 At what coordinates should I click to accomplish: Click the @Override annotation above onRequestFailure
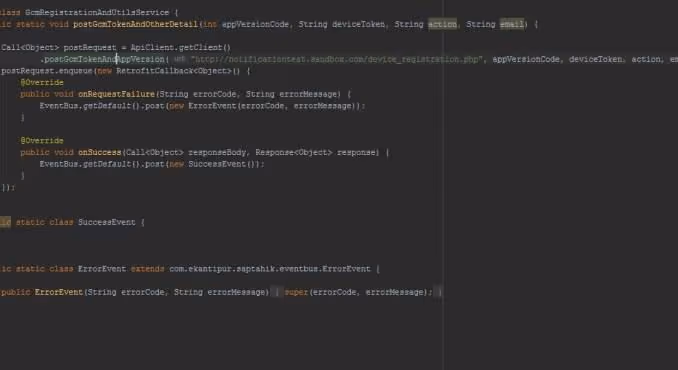coord(42,83)
